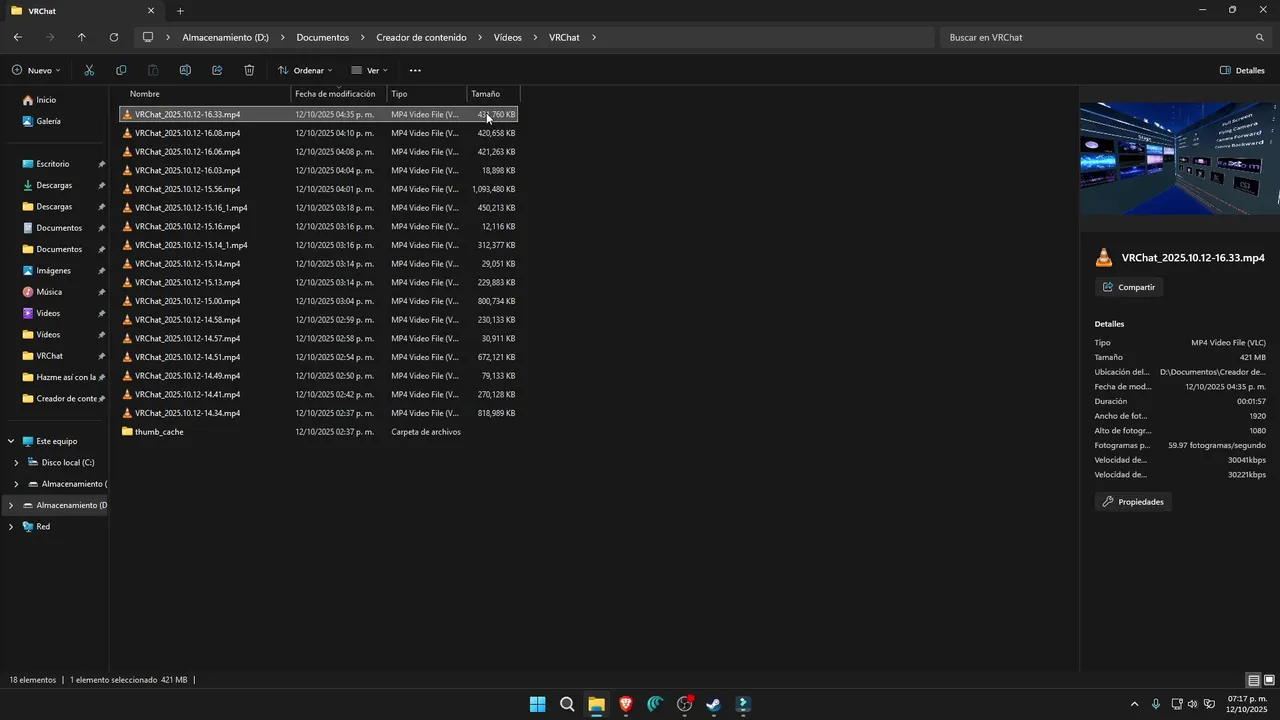Open Steam from taskbar

point(714,704)
